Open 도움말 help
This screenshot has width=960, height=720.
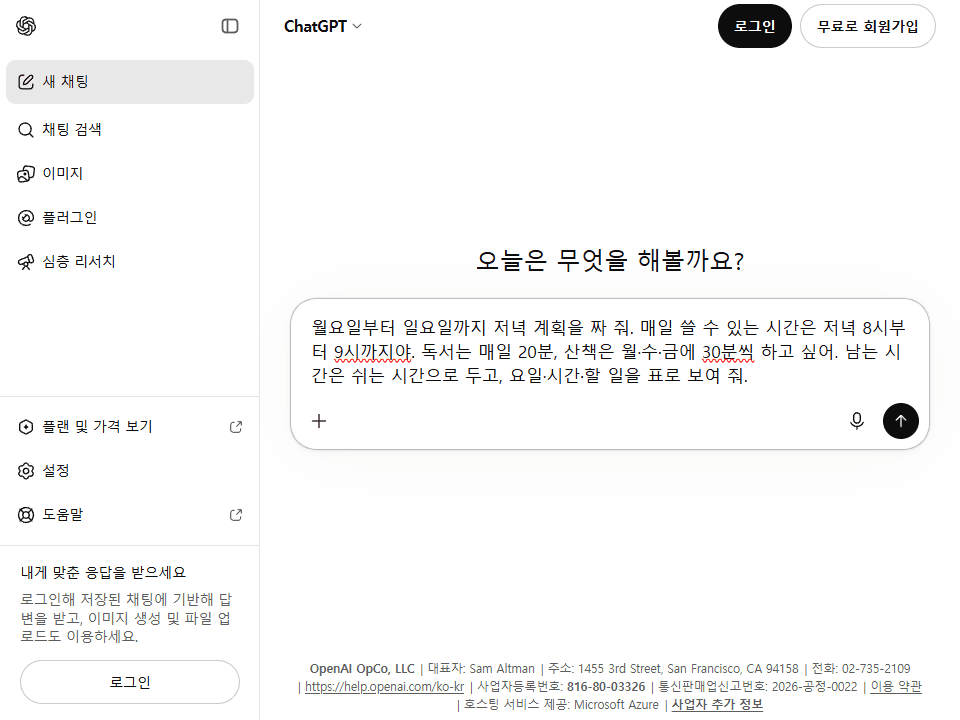pos(130,515)
